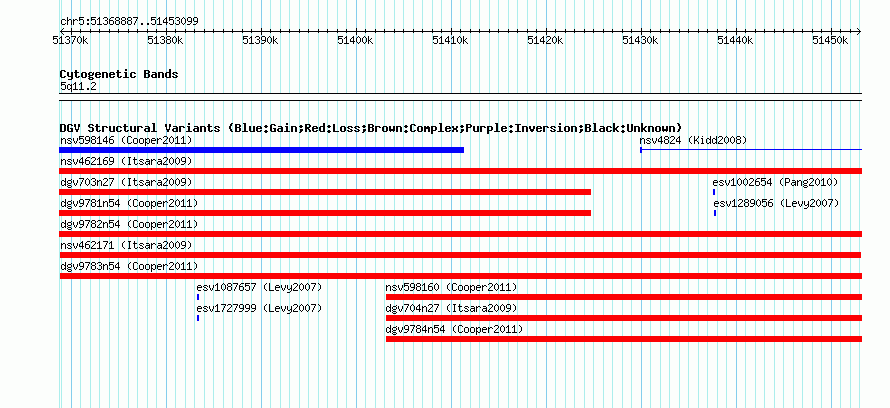
Task: Open variant nsv462169 (Itsara2009) label
Action: click(x=126, y=161)
